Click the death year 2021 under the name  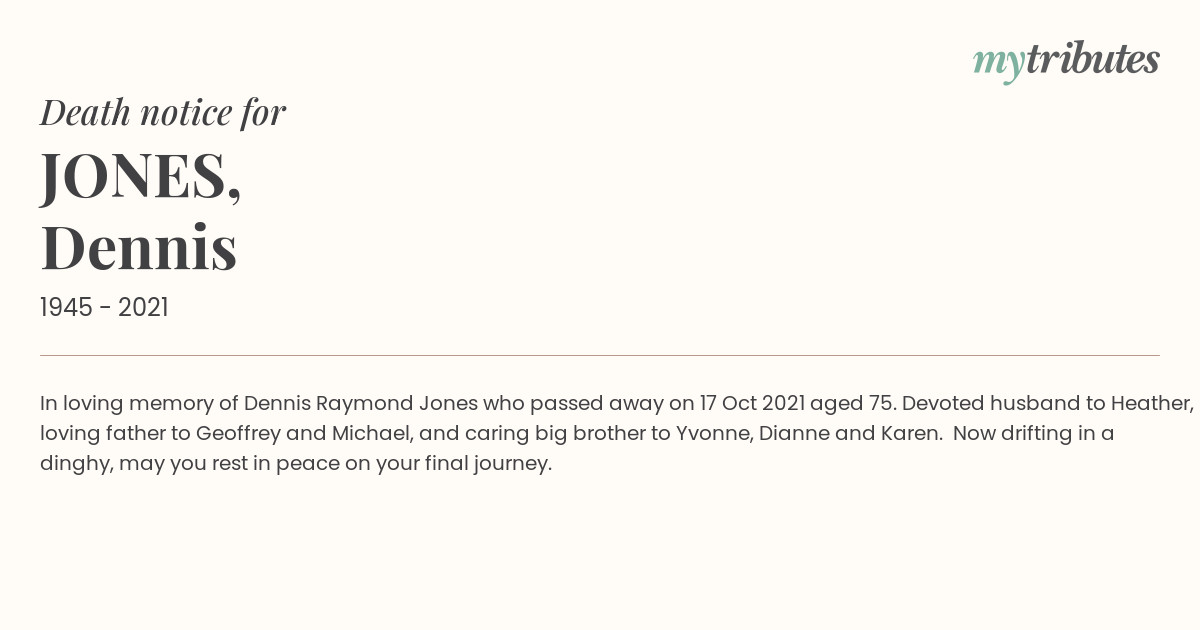click(143, 308)
